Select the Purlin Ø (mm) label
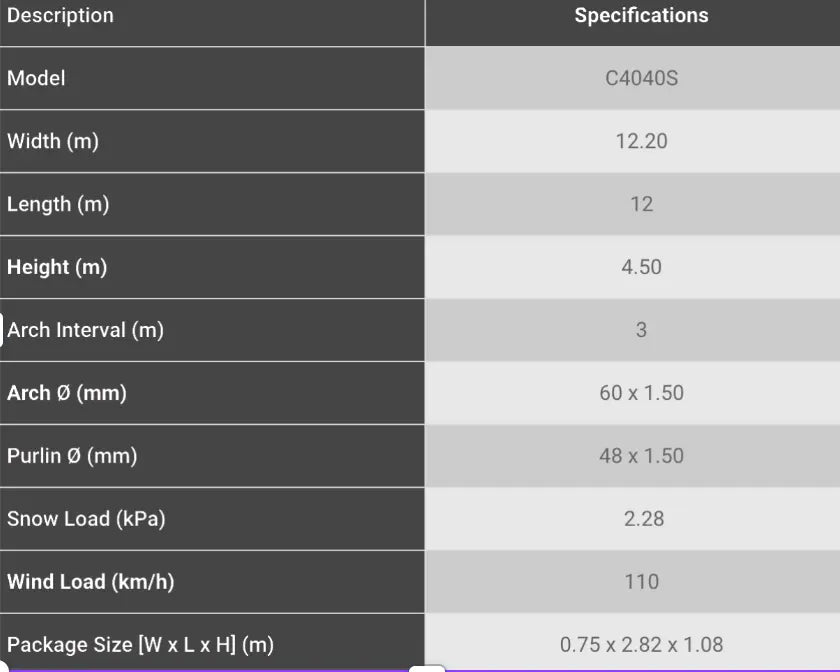The image size is (840, 672). tap(72, 456)
